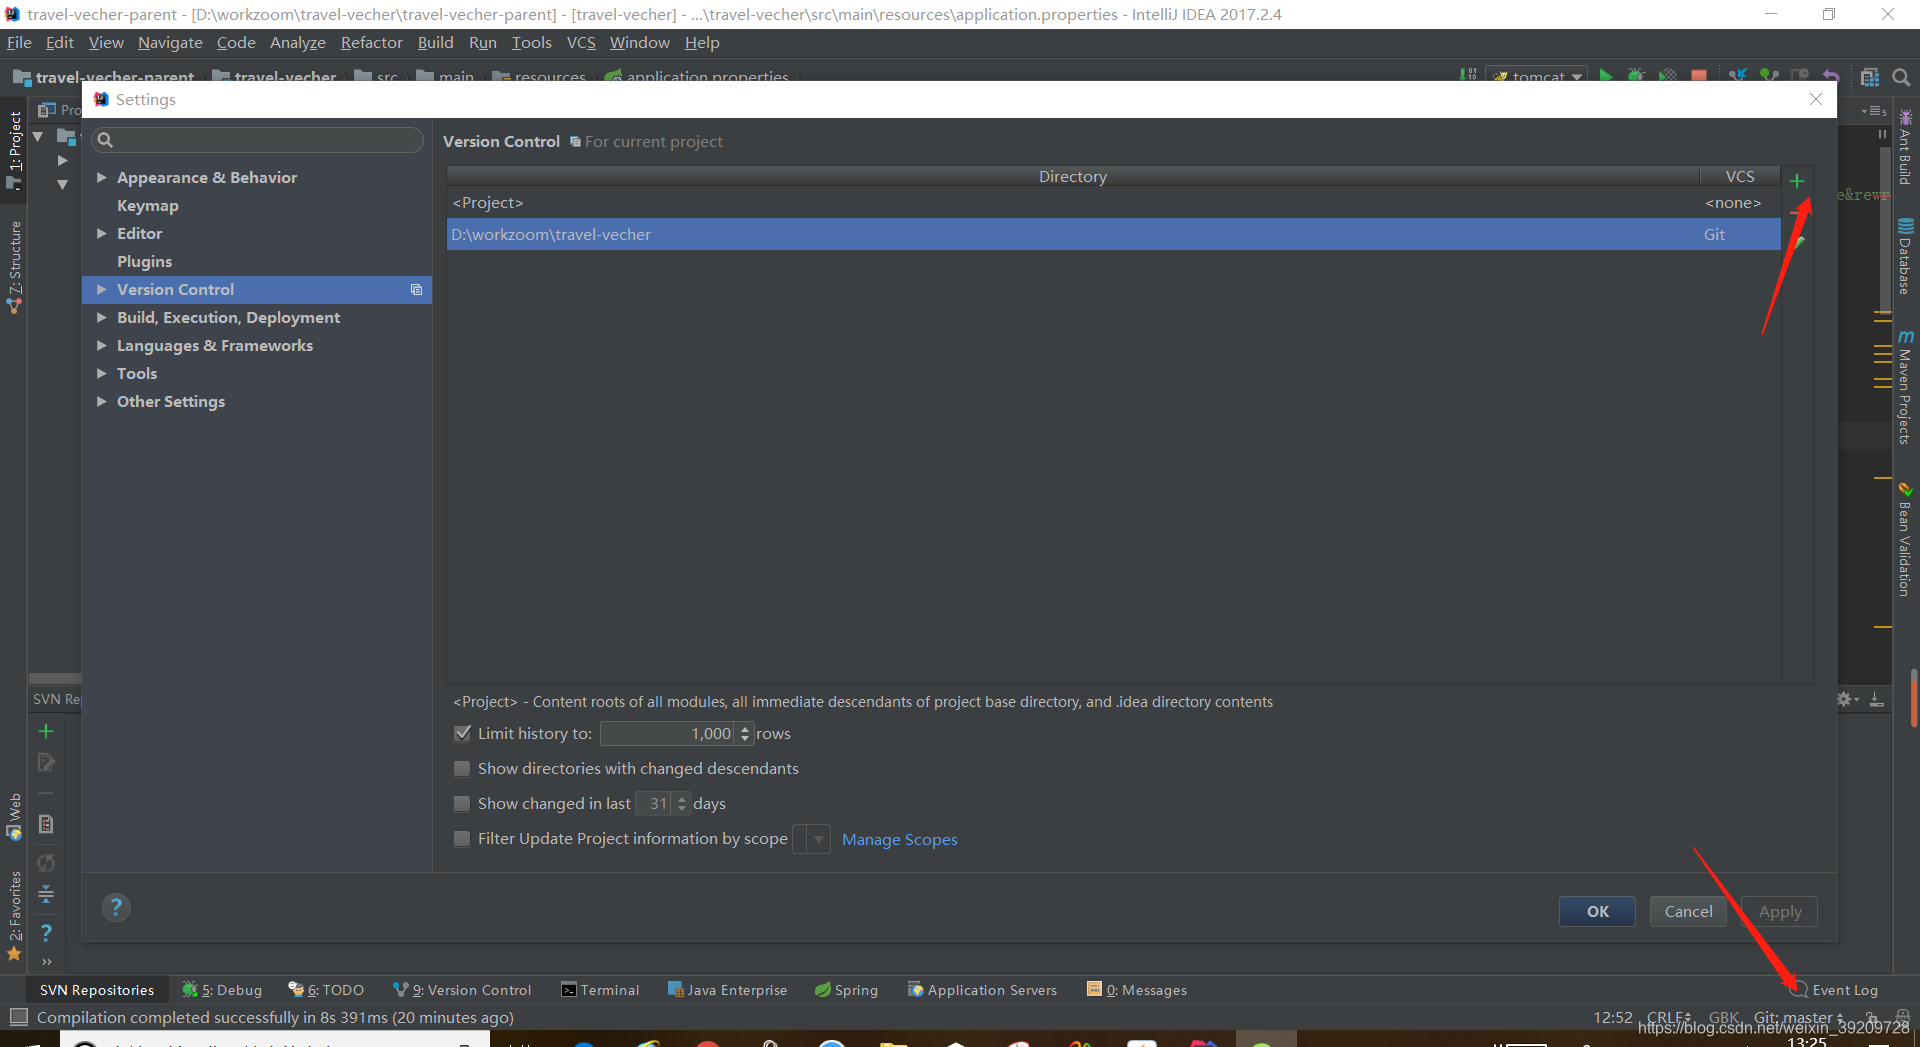Click the SVN Repositories details document icon
Image resolution: width=1920 pixels, height=1047 pixels.
[x=46, y=824]
